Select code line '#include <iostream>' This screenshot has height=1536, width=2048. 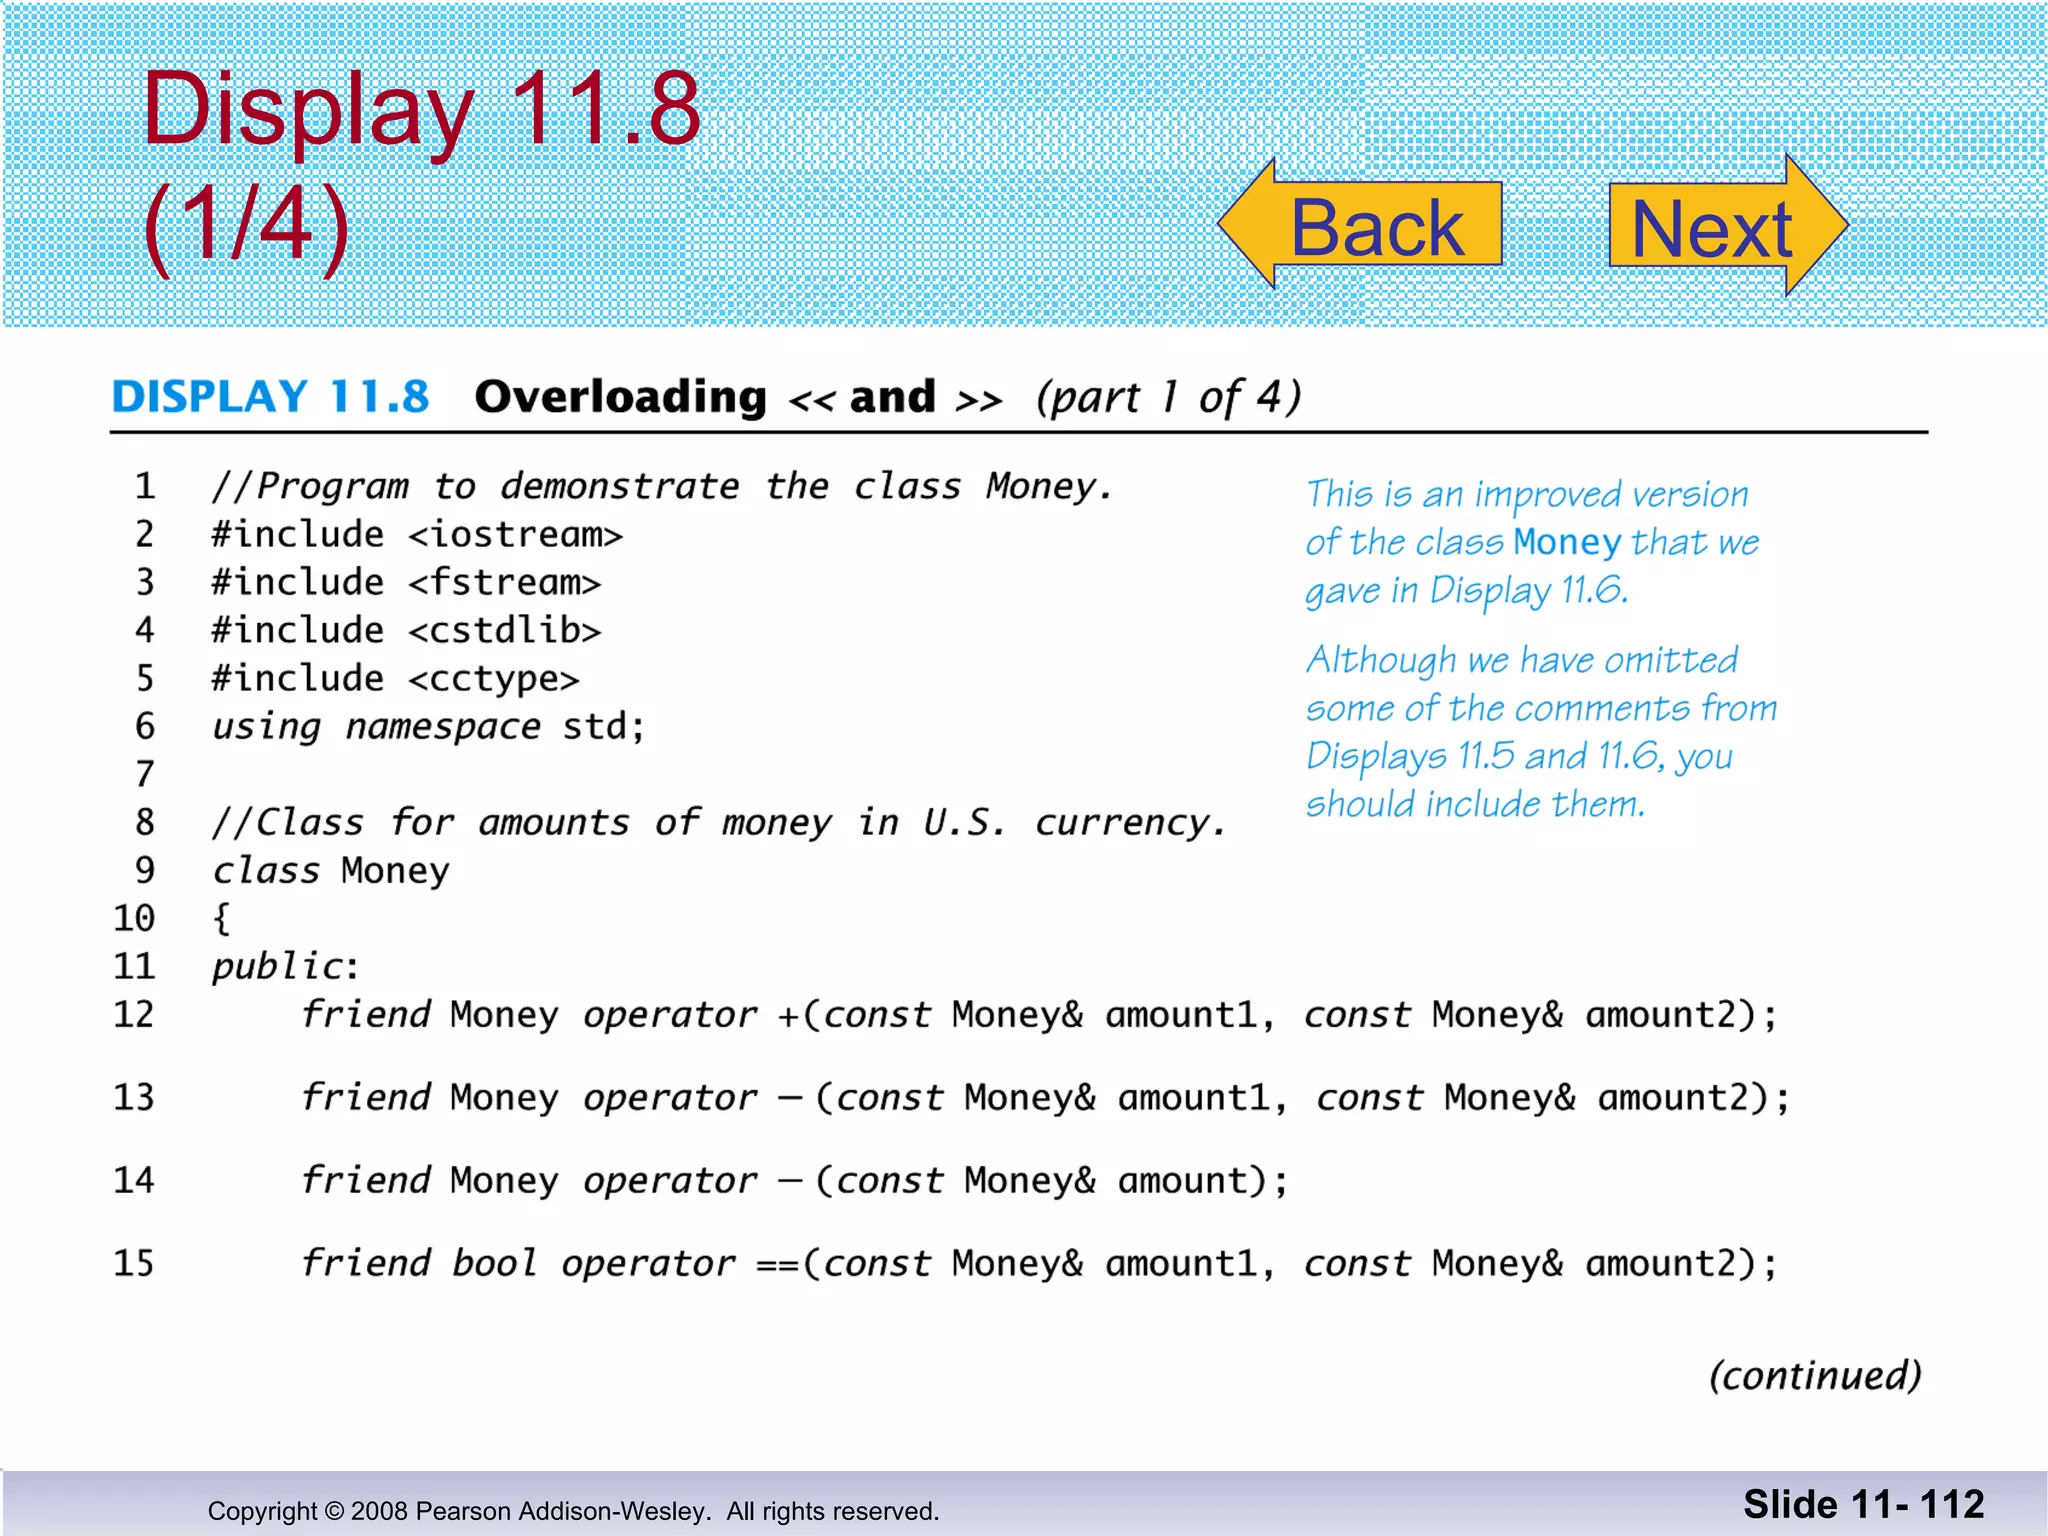[417, 535]
